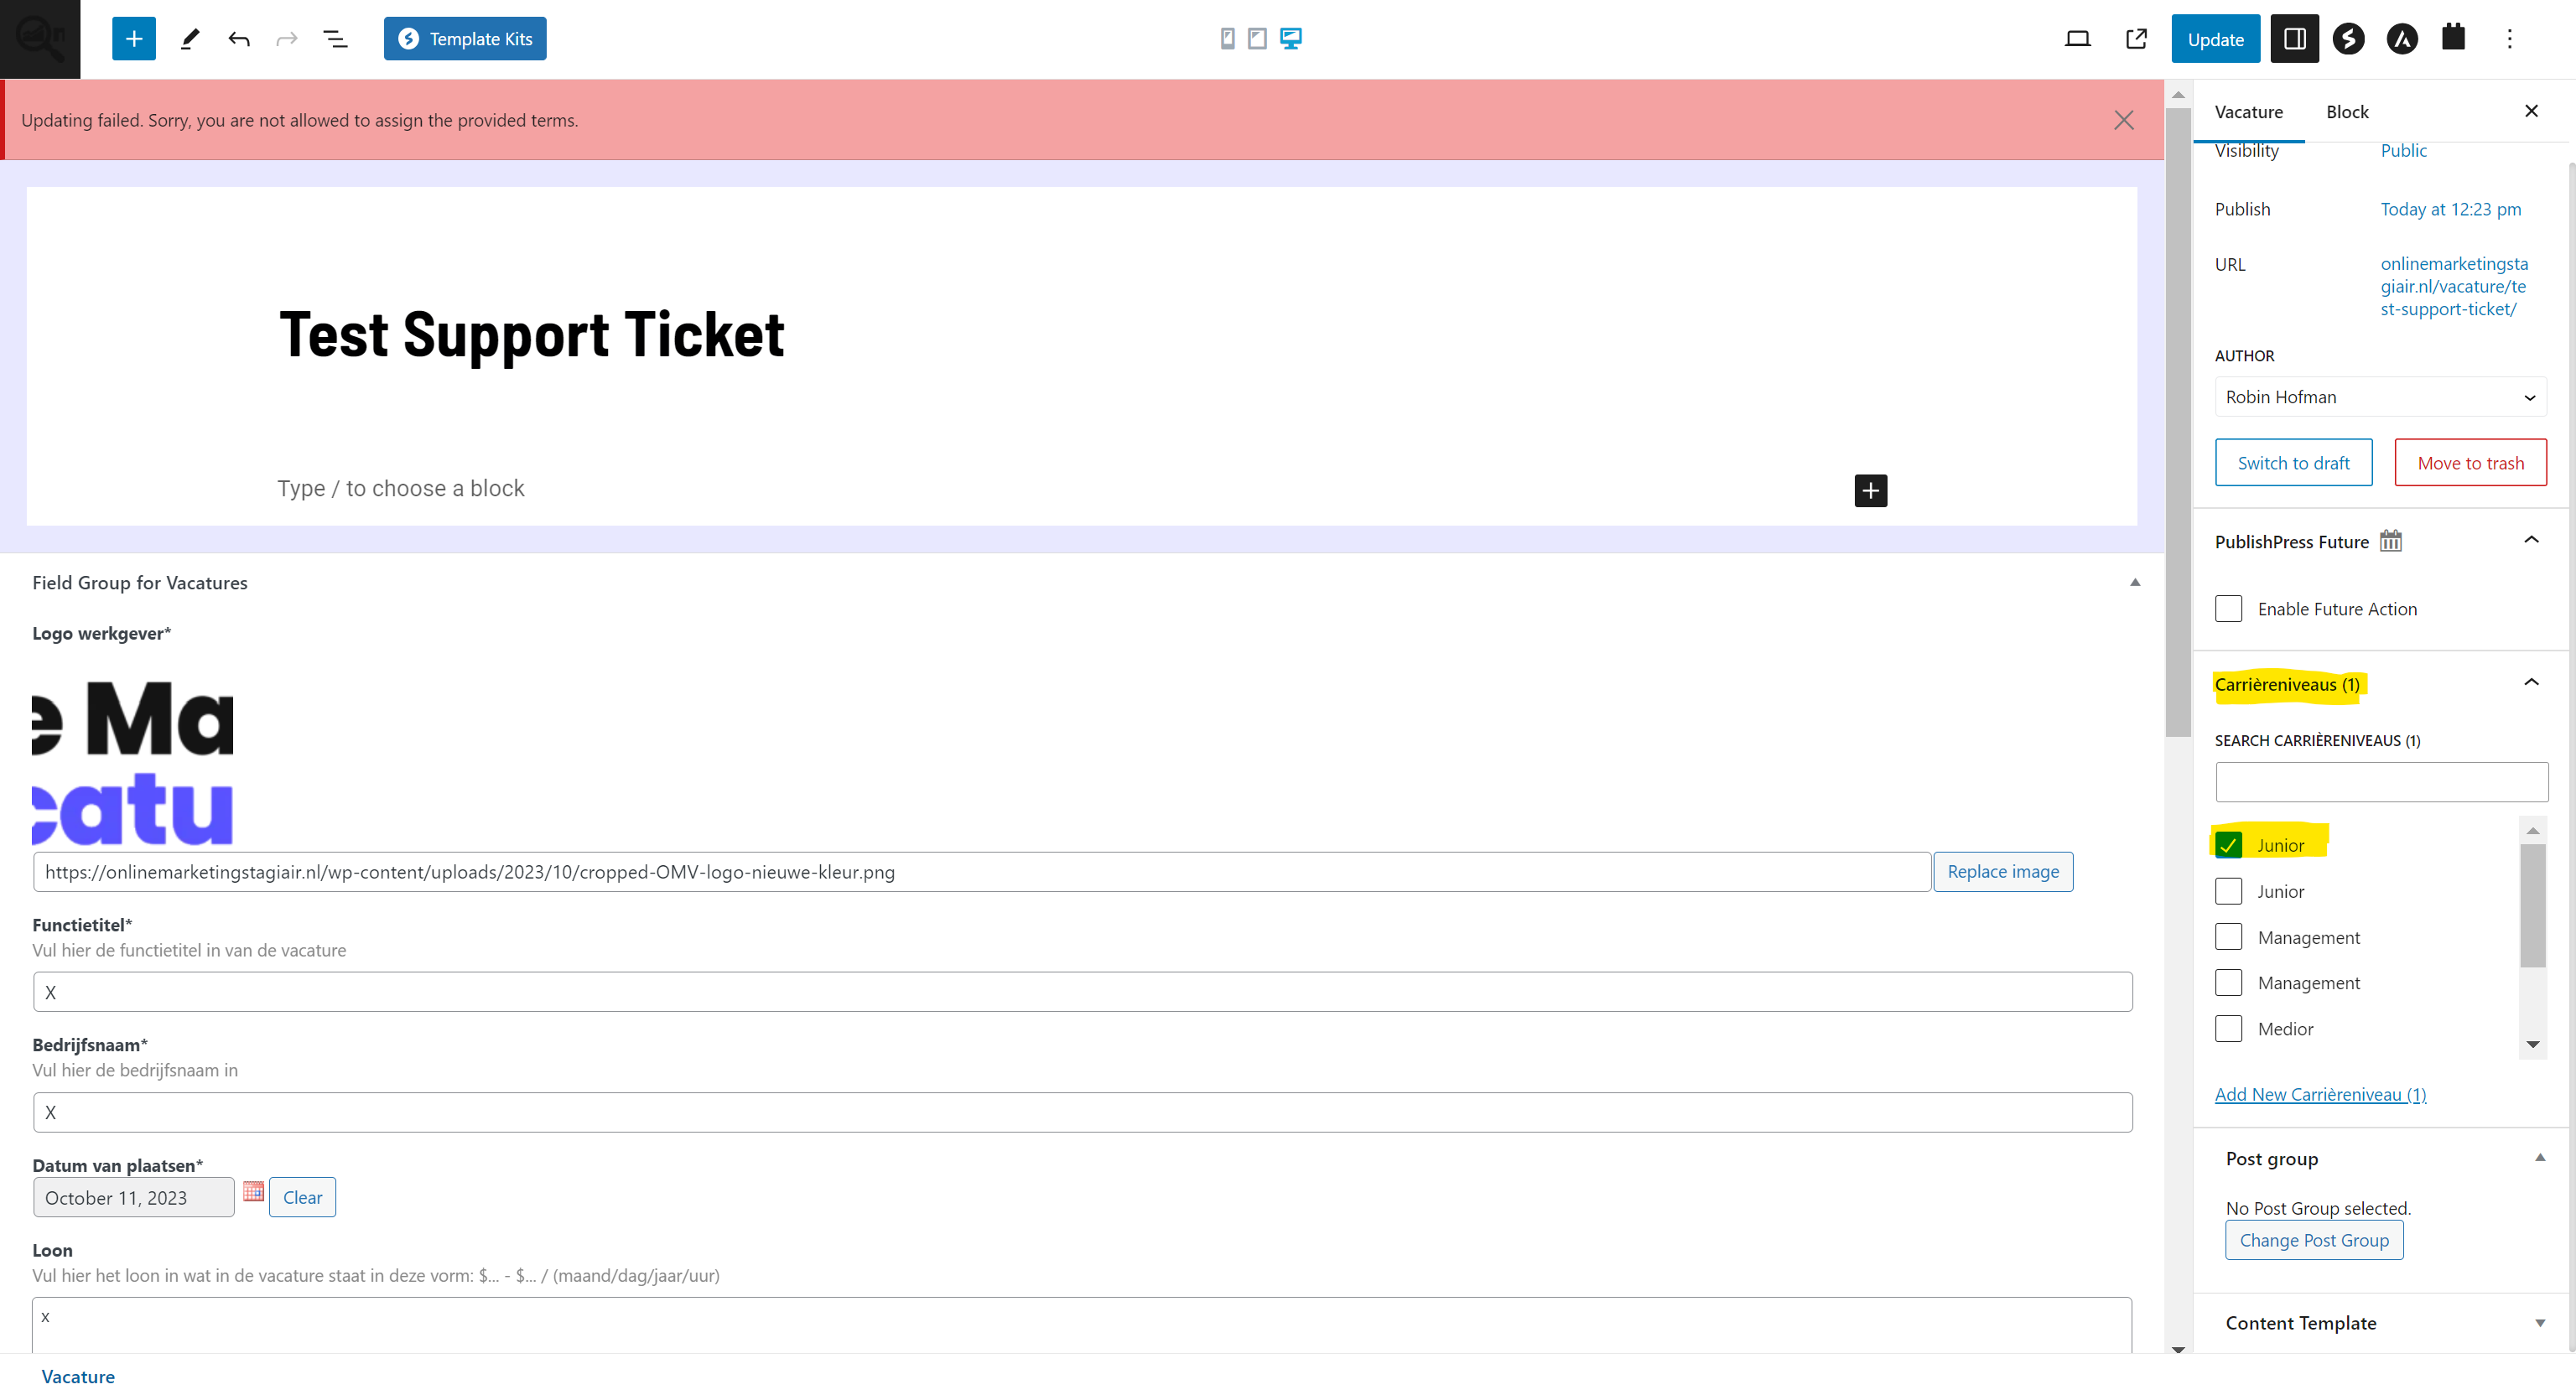
Task: Clear the Datum van plaatsen date
Action: tap(302, 1197)
